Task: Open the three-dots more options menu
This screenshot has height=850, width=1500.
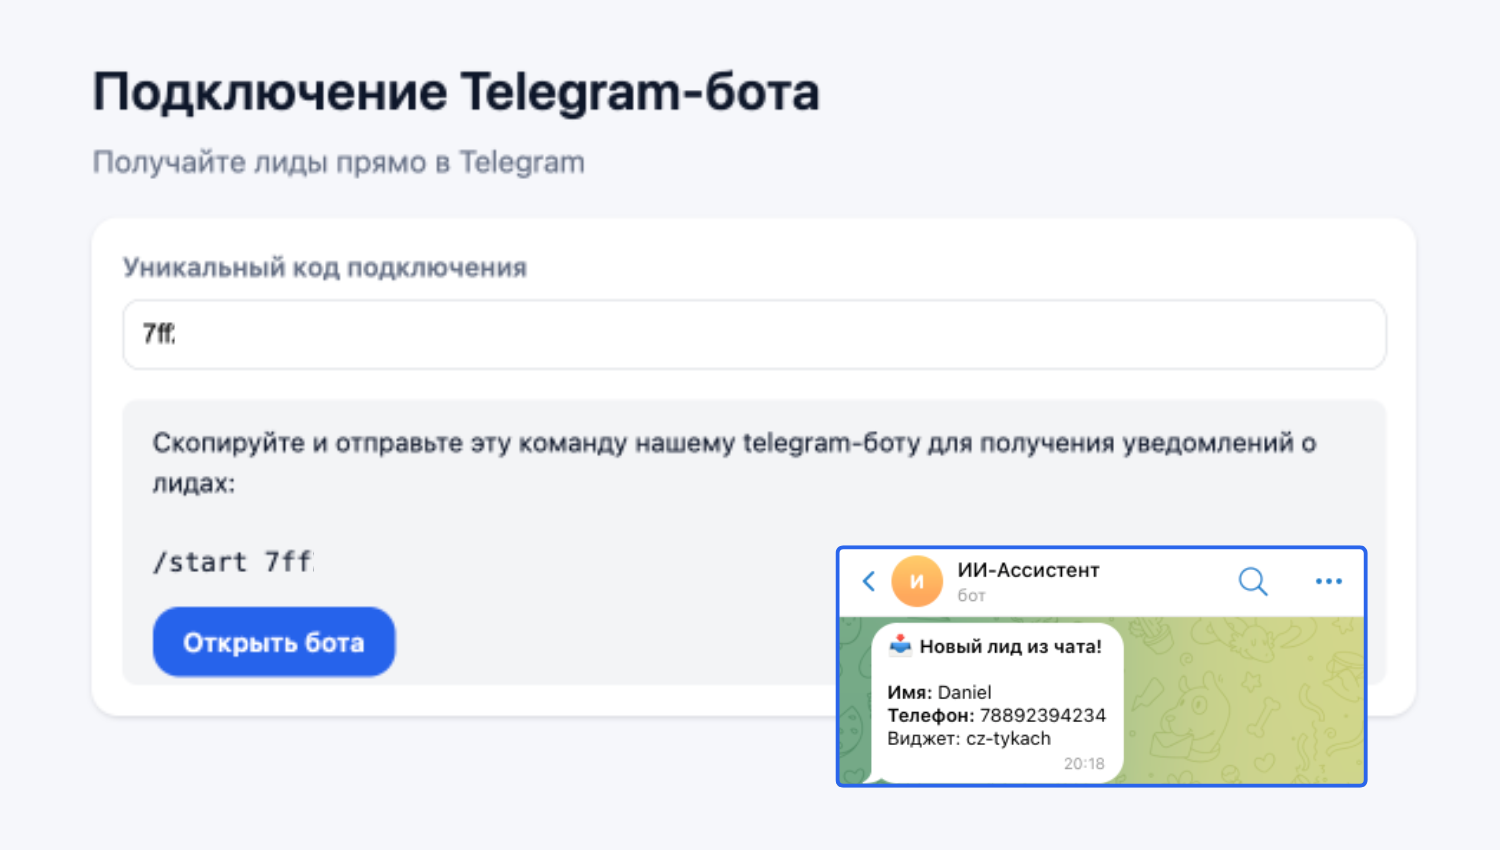Action: (1328, 581)
